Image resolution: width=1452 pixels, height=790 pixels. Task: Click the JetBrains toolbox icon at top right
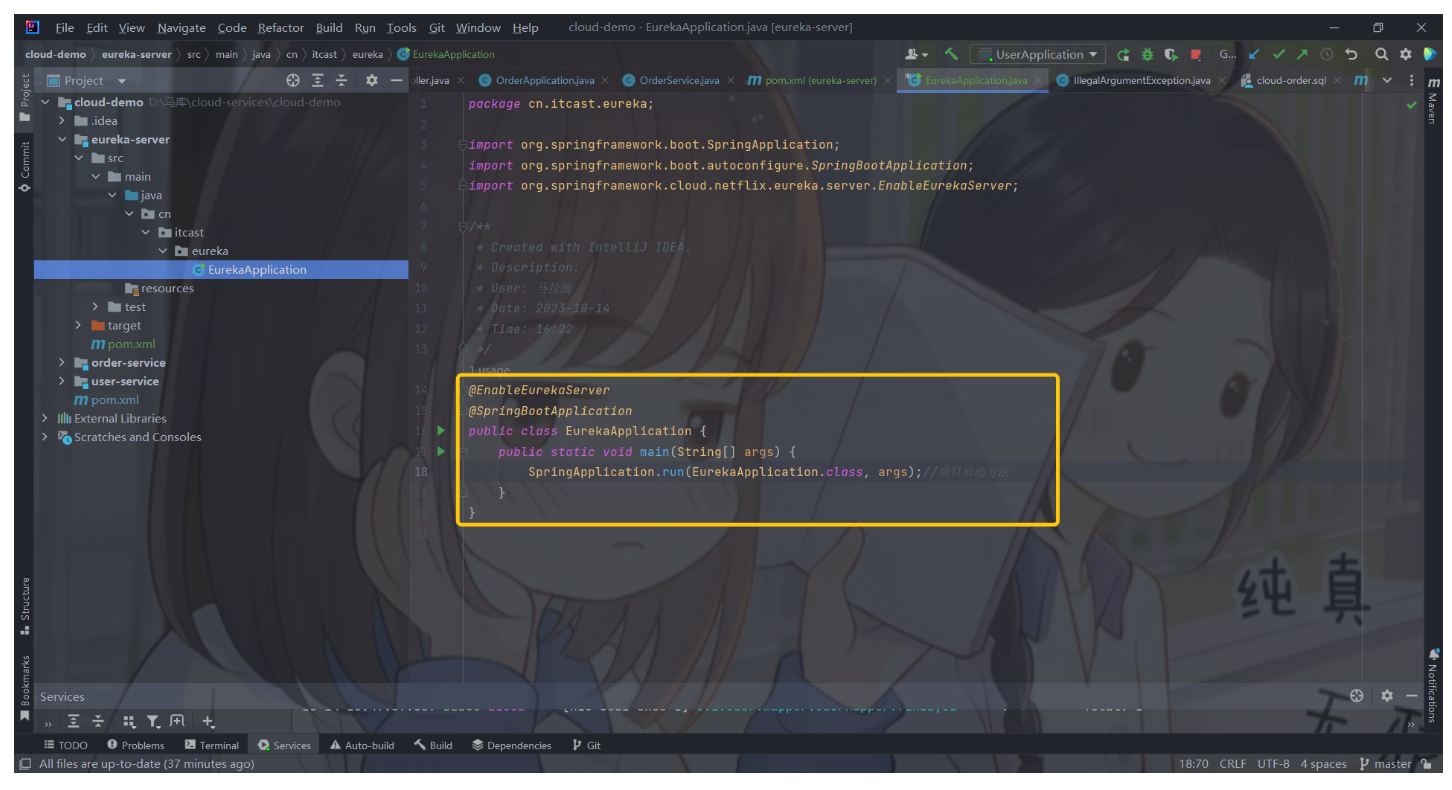point(1429,54)
